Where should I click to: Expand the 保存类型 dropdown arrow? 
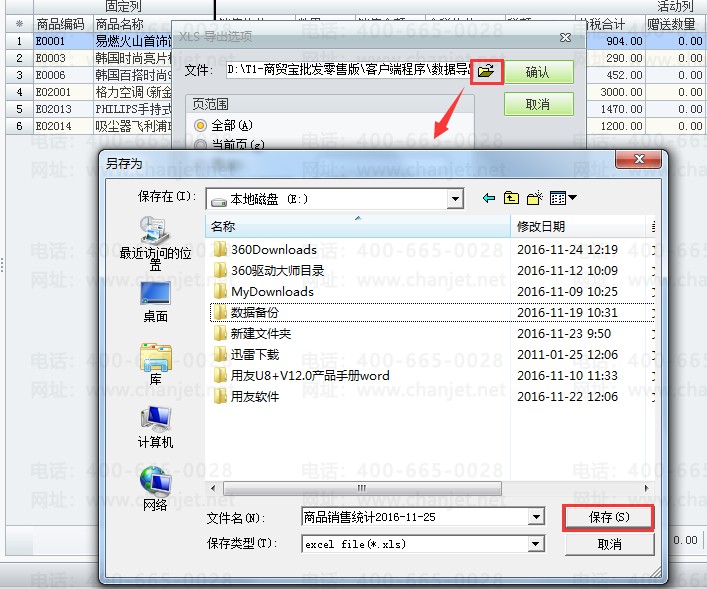(x=536, y=544)
